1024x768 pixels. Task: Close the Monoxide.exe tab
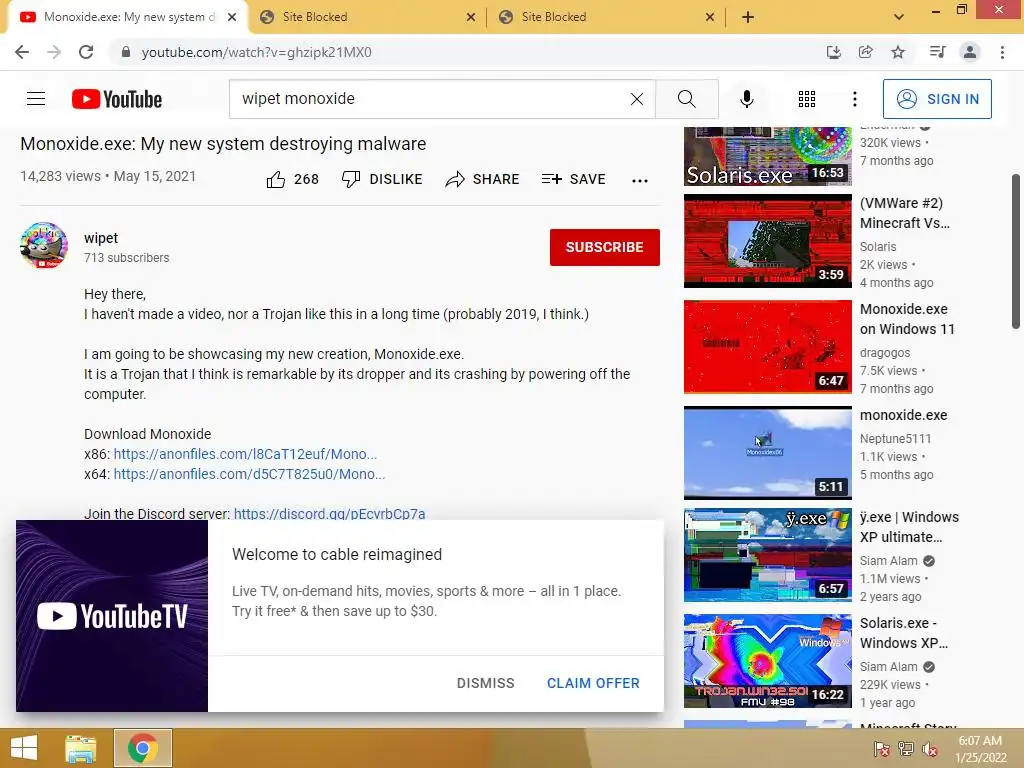tap(232, 17)
